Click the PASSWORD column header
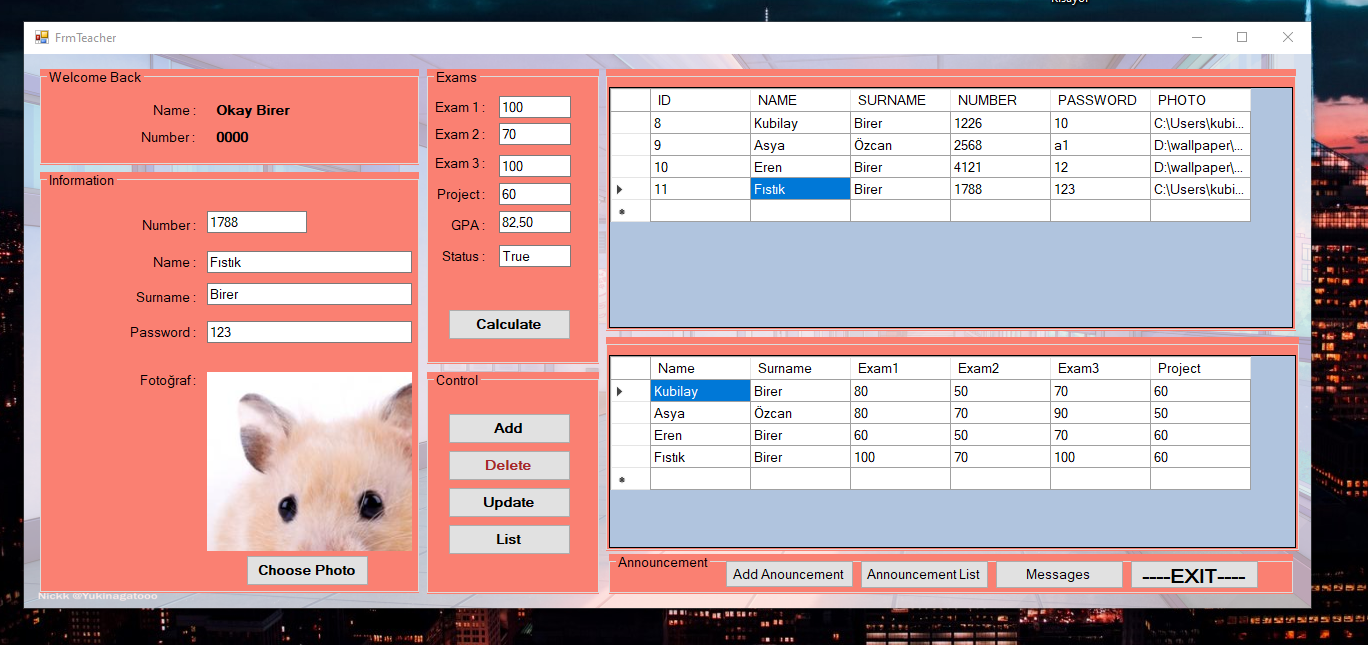Screen dimensions: 1368x645 [1100, 100]
